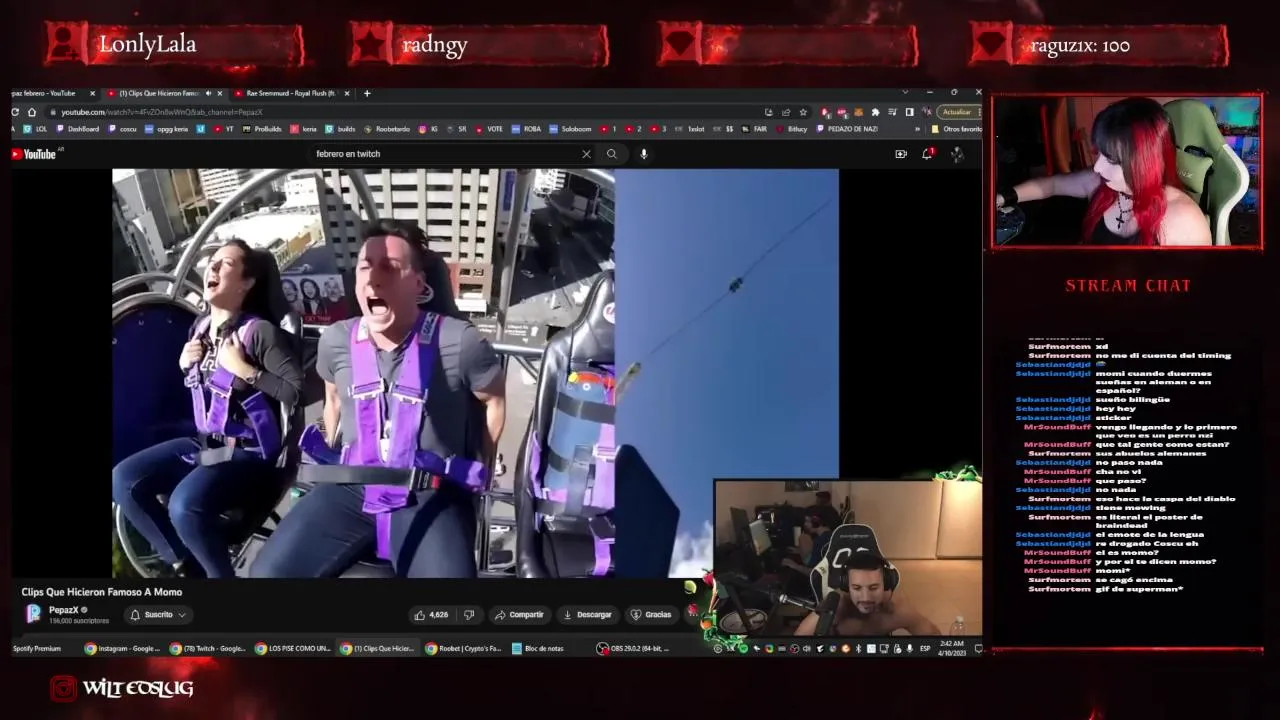
Task: Like the video with 4,626 likes
Action: click(x=432, y=615)
